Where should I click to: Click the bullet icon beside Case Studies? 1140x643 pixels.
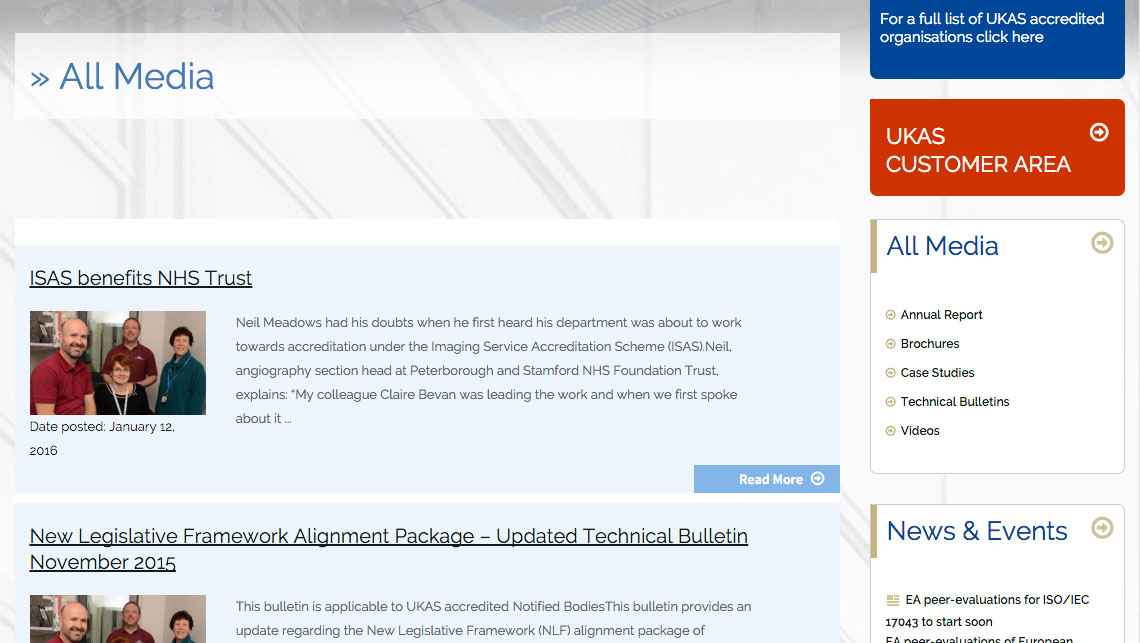[891, 373]
